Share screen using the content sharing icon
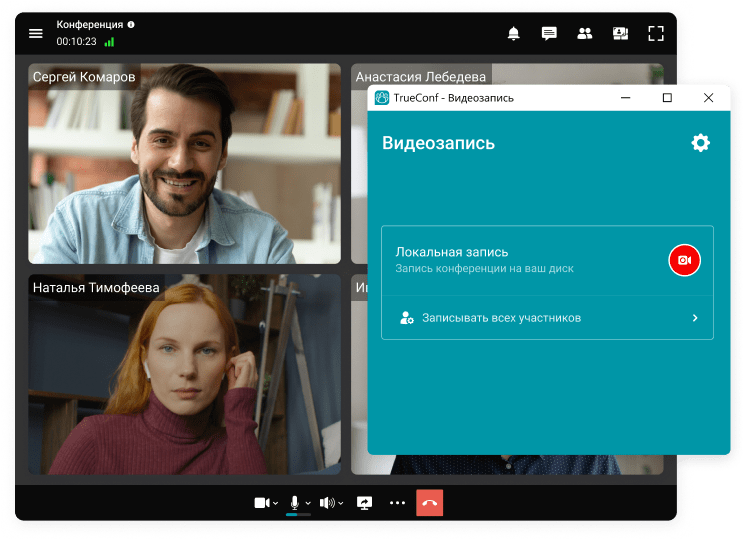Viewport: 745px width, 540px height. pyautogui.click(x=364, y=502)
